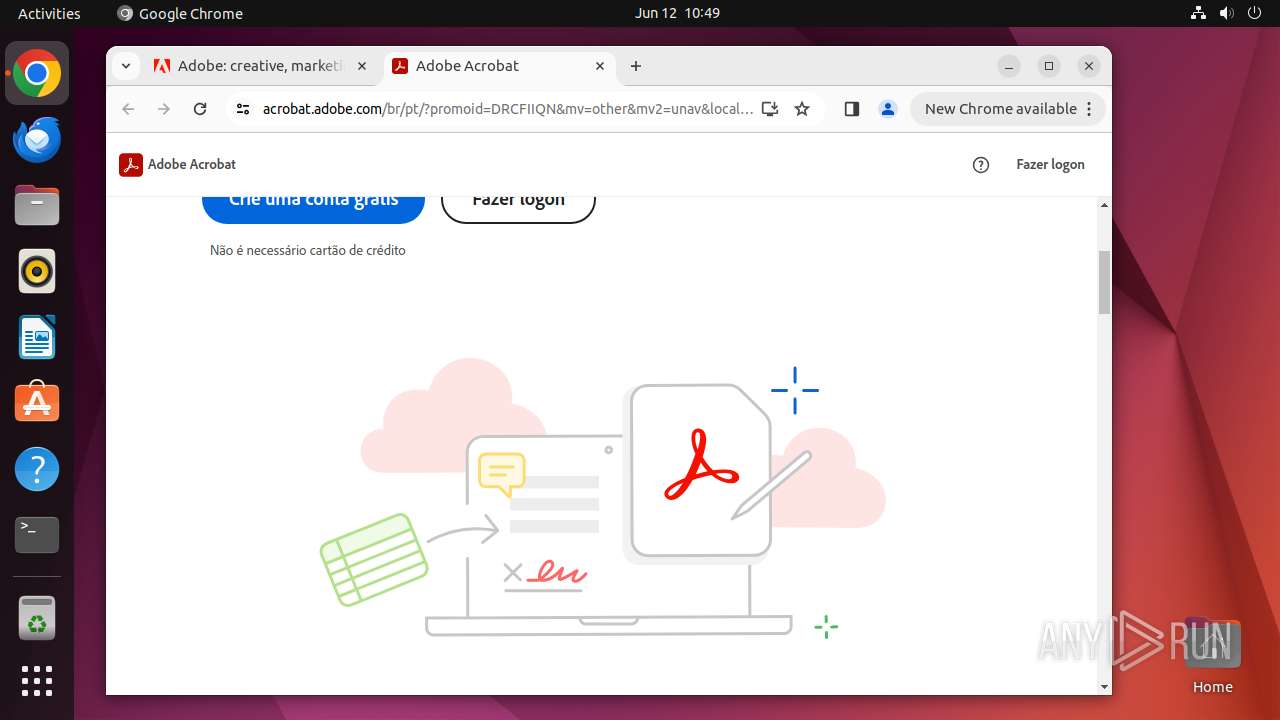
Task: Launch Thunderbird mail from the dock
Action: (37, 140)
